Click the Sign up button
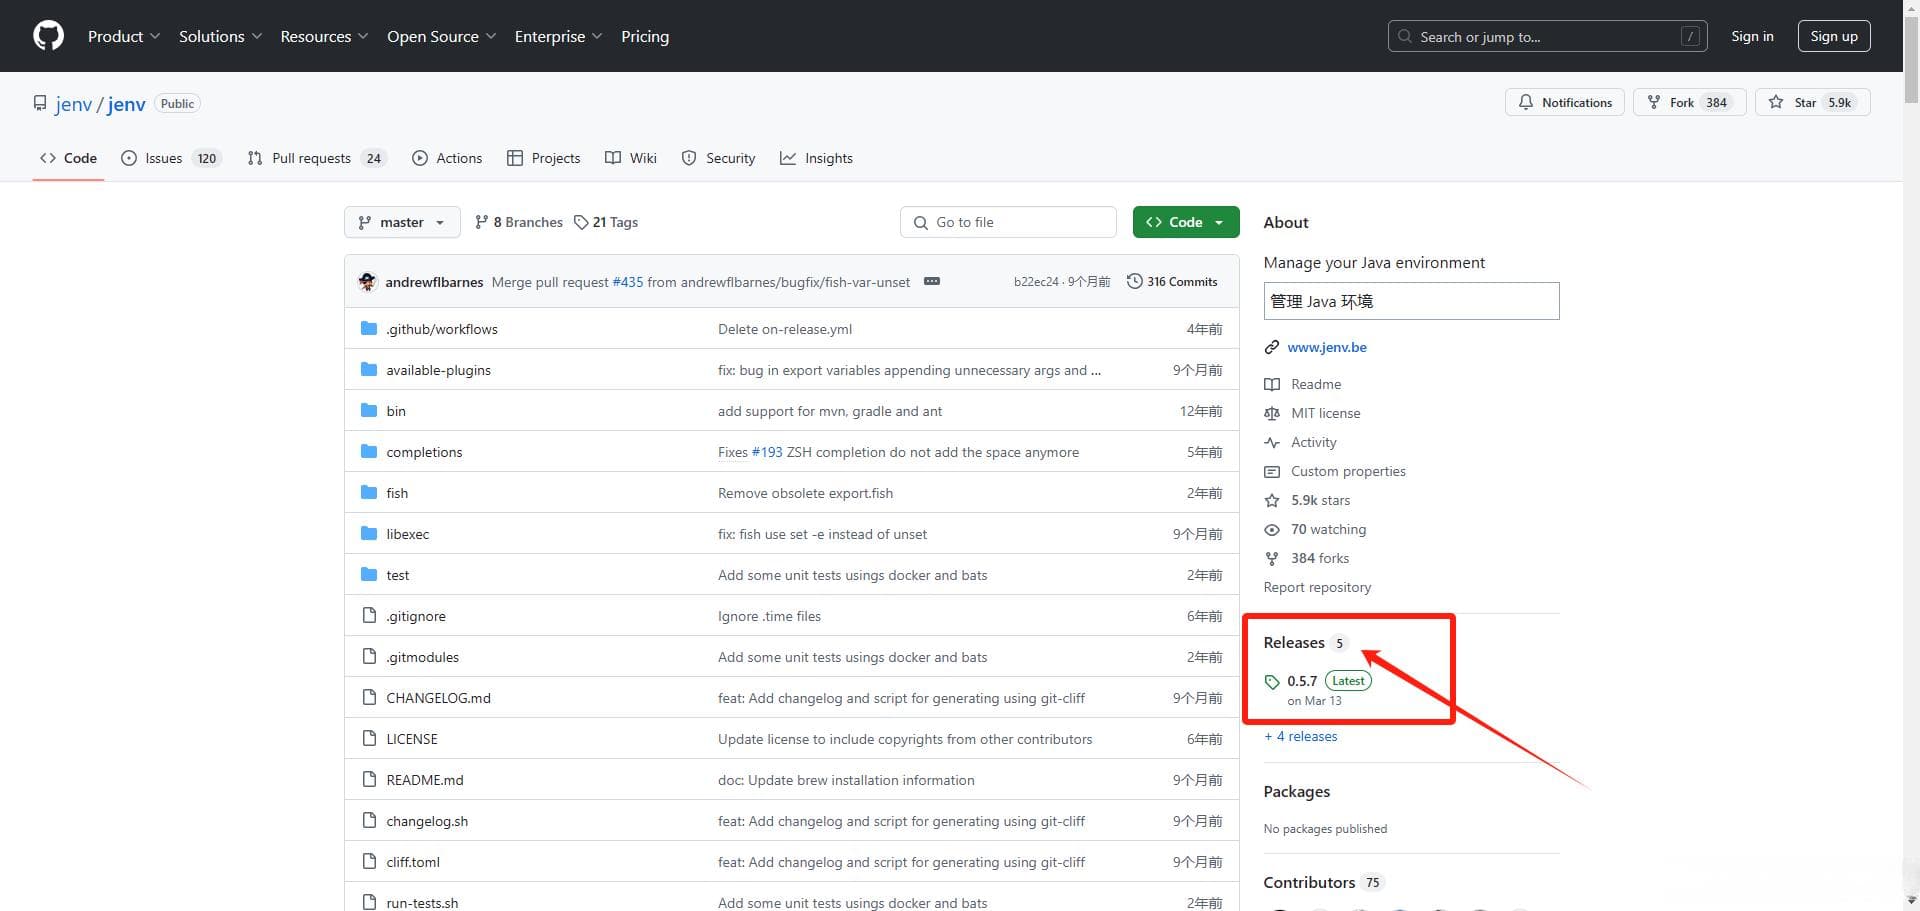The image size is (1920, 911). 1833,36
